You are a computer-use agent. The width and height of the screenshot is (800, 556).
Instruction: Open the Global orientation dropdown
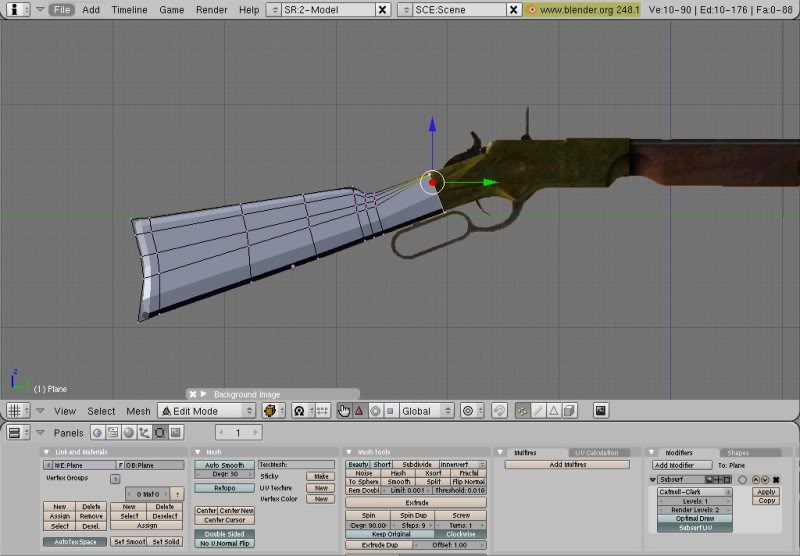click(426, 411)
